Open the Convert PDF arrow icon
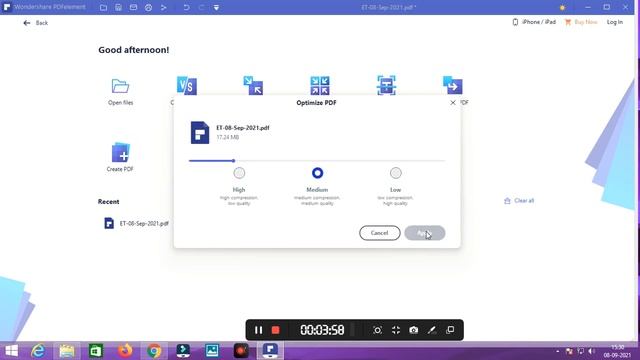The height and width of the screenshot is (360, 640). 453,85
